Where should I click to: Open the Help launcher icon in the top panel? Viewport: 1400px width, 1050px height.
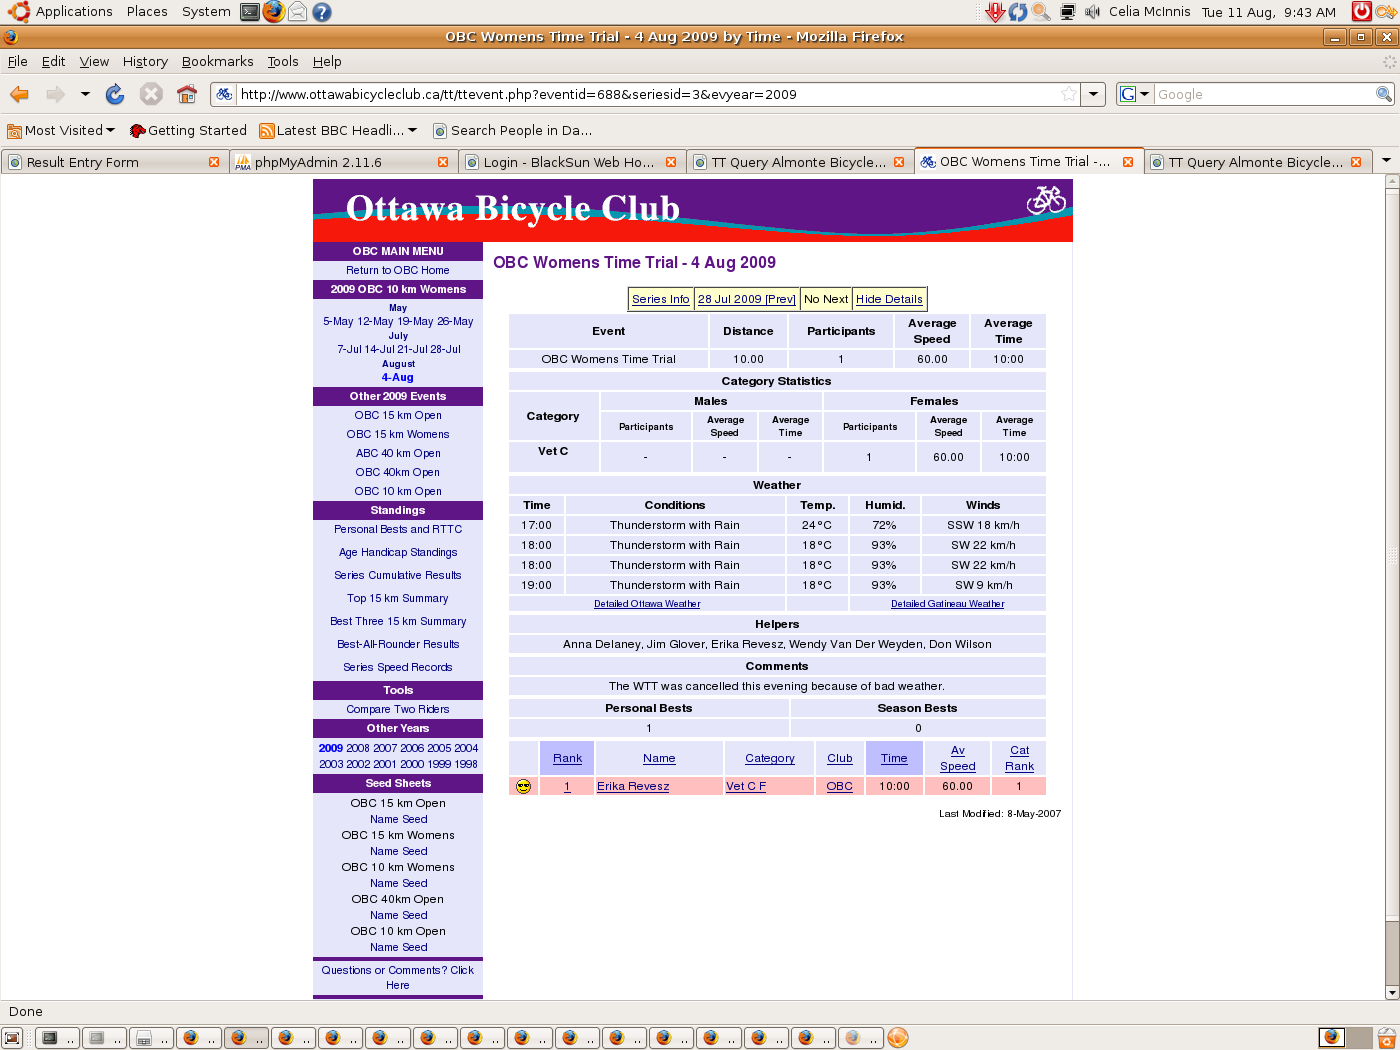coord(321,12)
